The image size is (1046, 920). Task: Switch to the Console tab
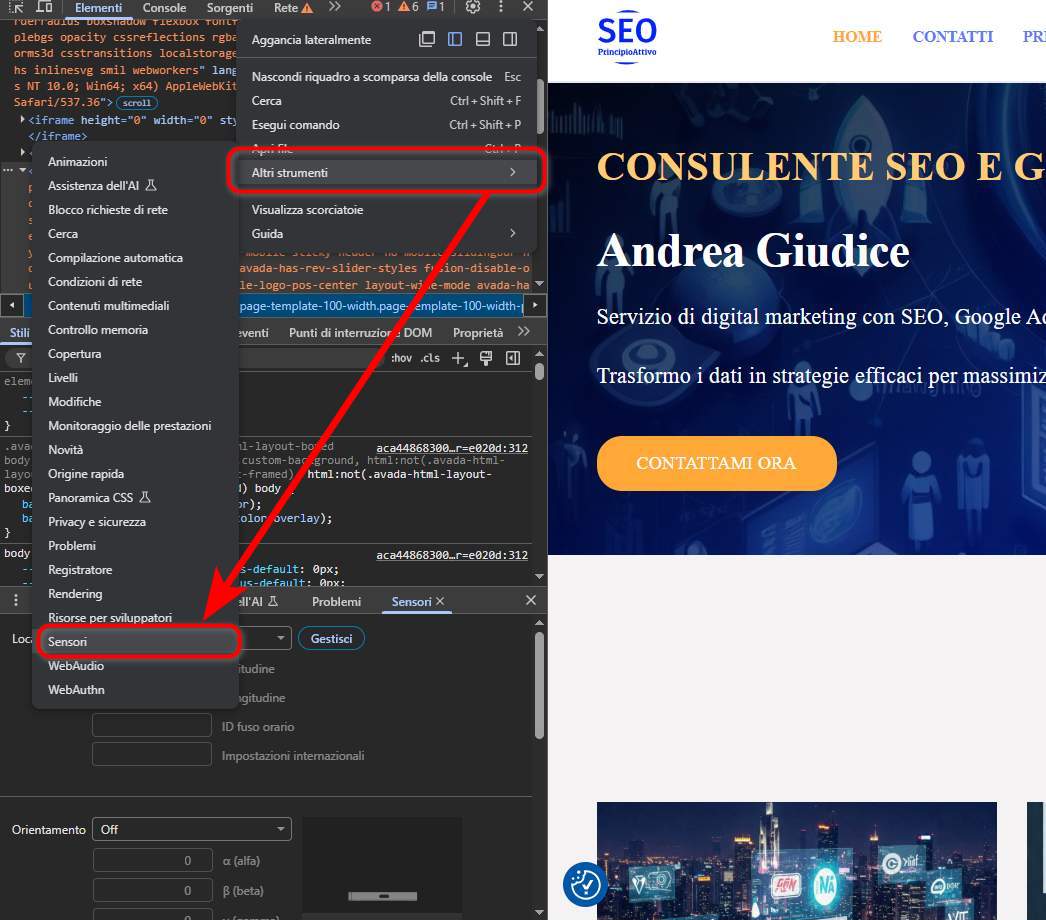point(164,8)
